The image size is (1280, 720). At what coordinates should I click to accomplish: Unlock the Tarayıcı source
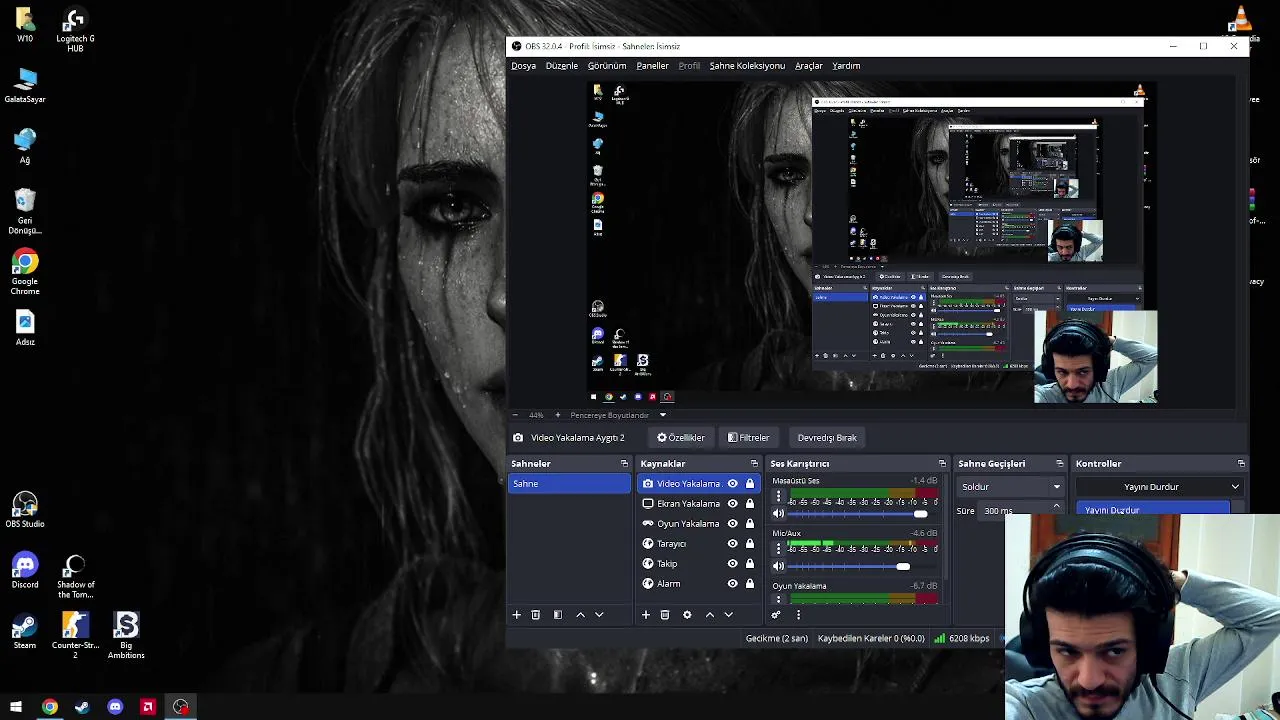pyautogui.click(x=749, y=544)
